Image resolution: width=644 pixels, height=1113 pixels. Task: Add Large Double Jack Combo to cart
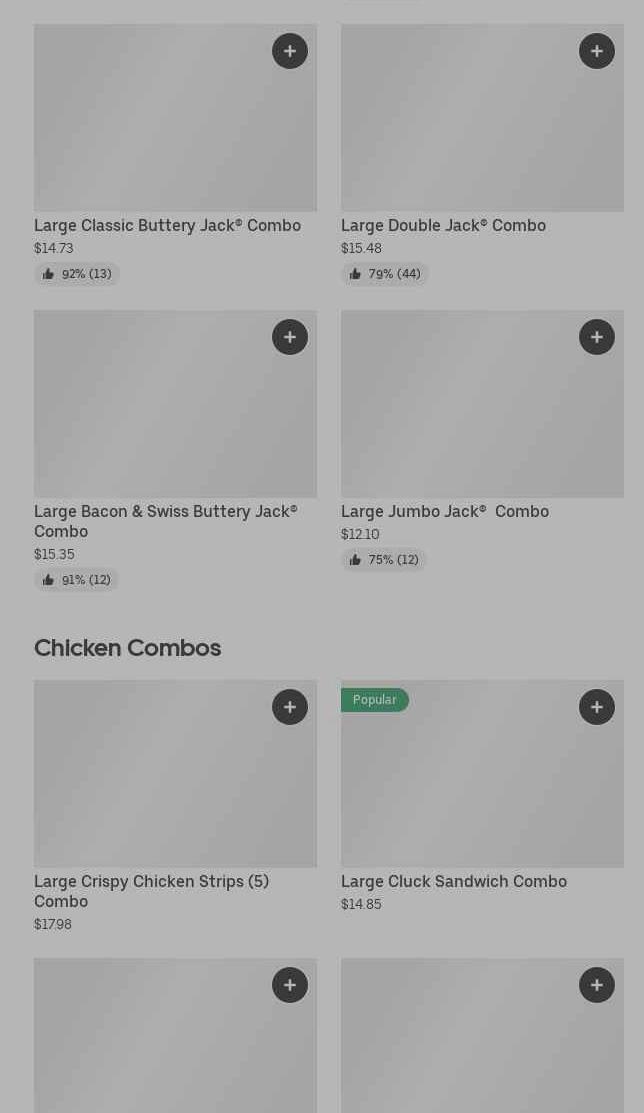[x=597, y=51]
